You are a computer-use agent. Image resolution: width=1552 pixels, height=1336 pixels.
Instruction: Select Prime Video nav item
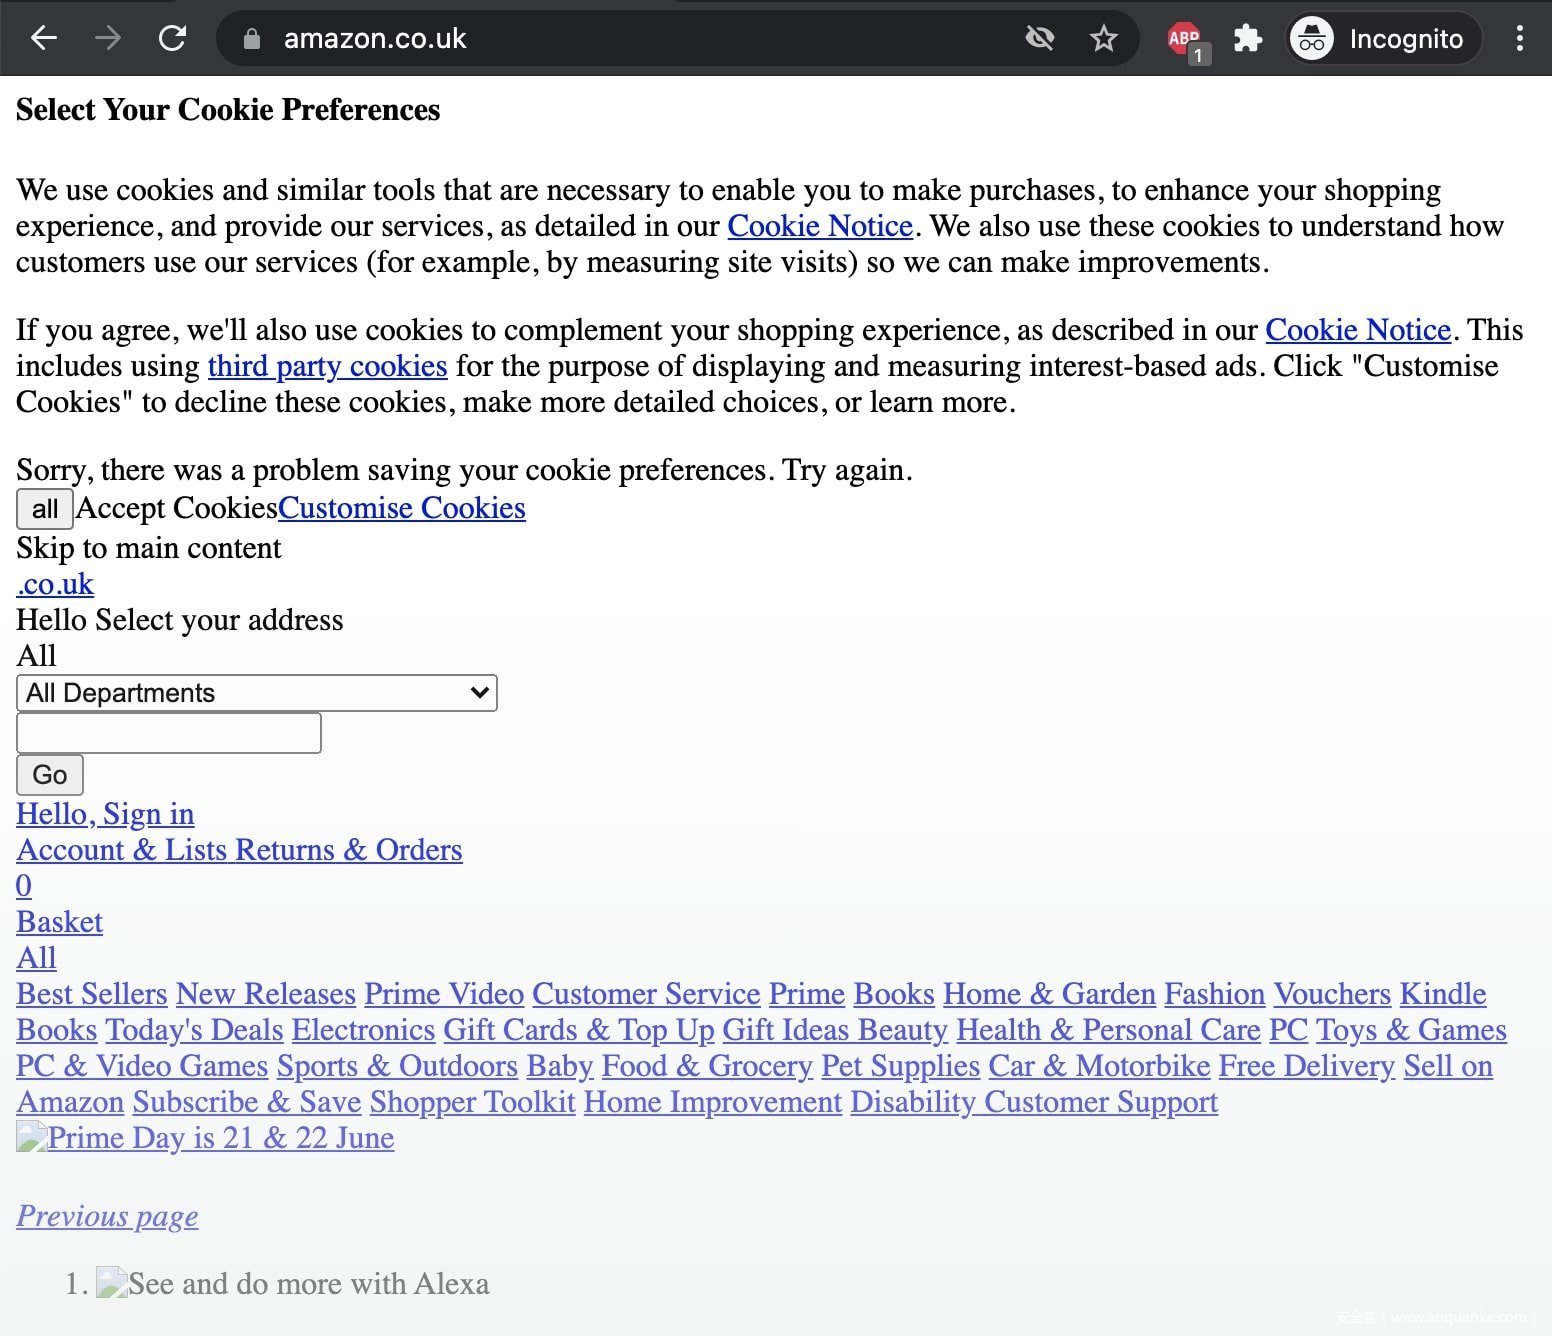443,994
